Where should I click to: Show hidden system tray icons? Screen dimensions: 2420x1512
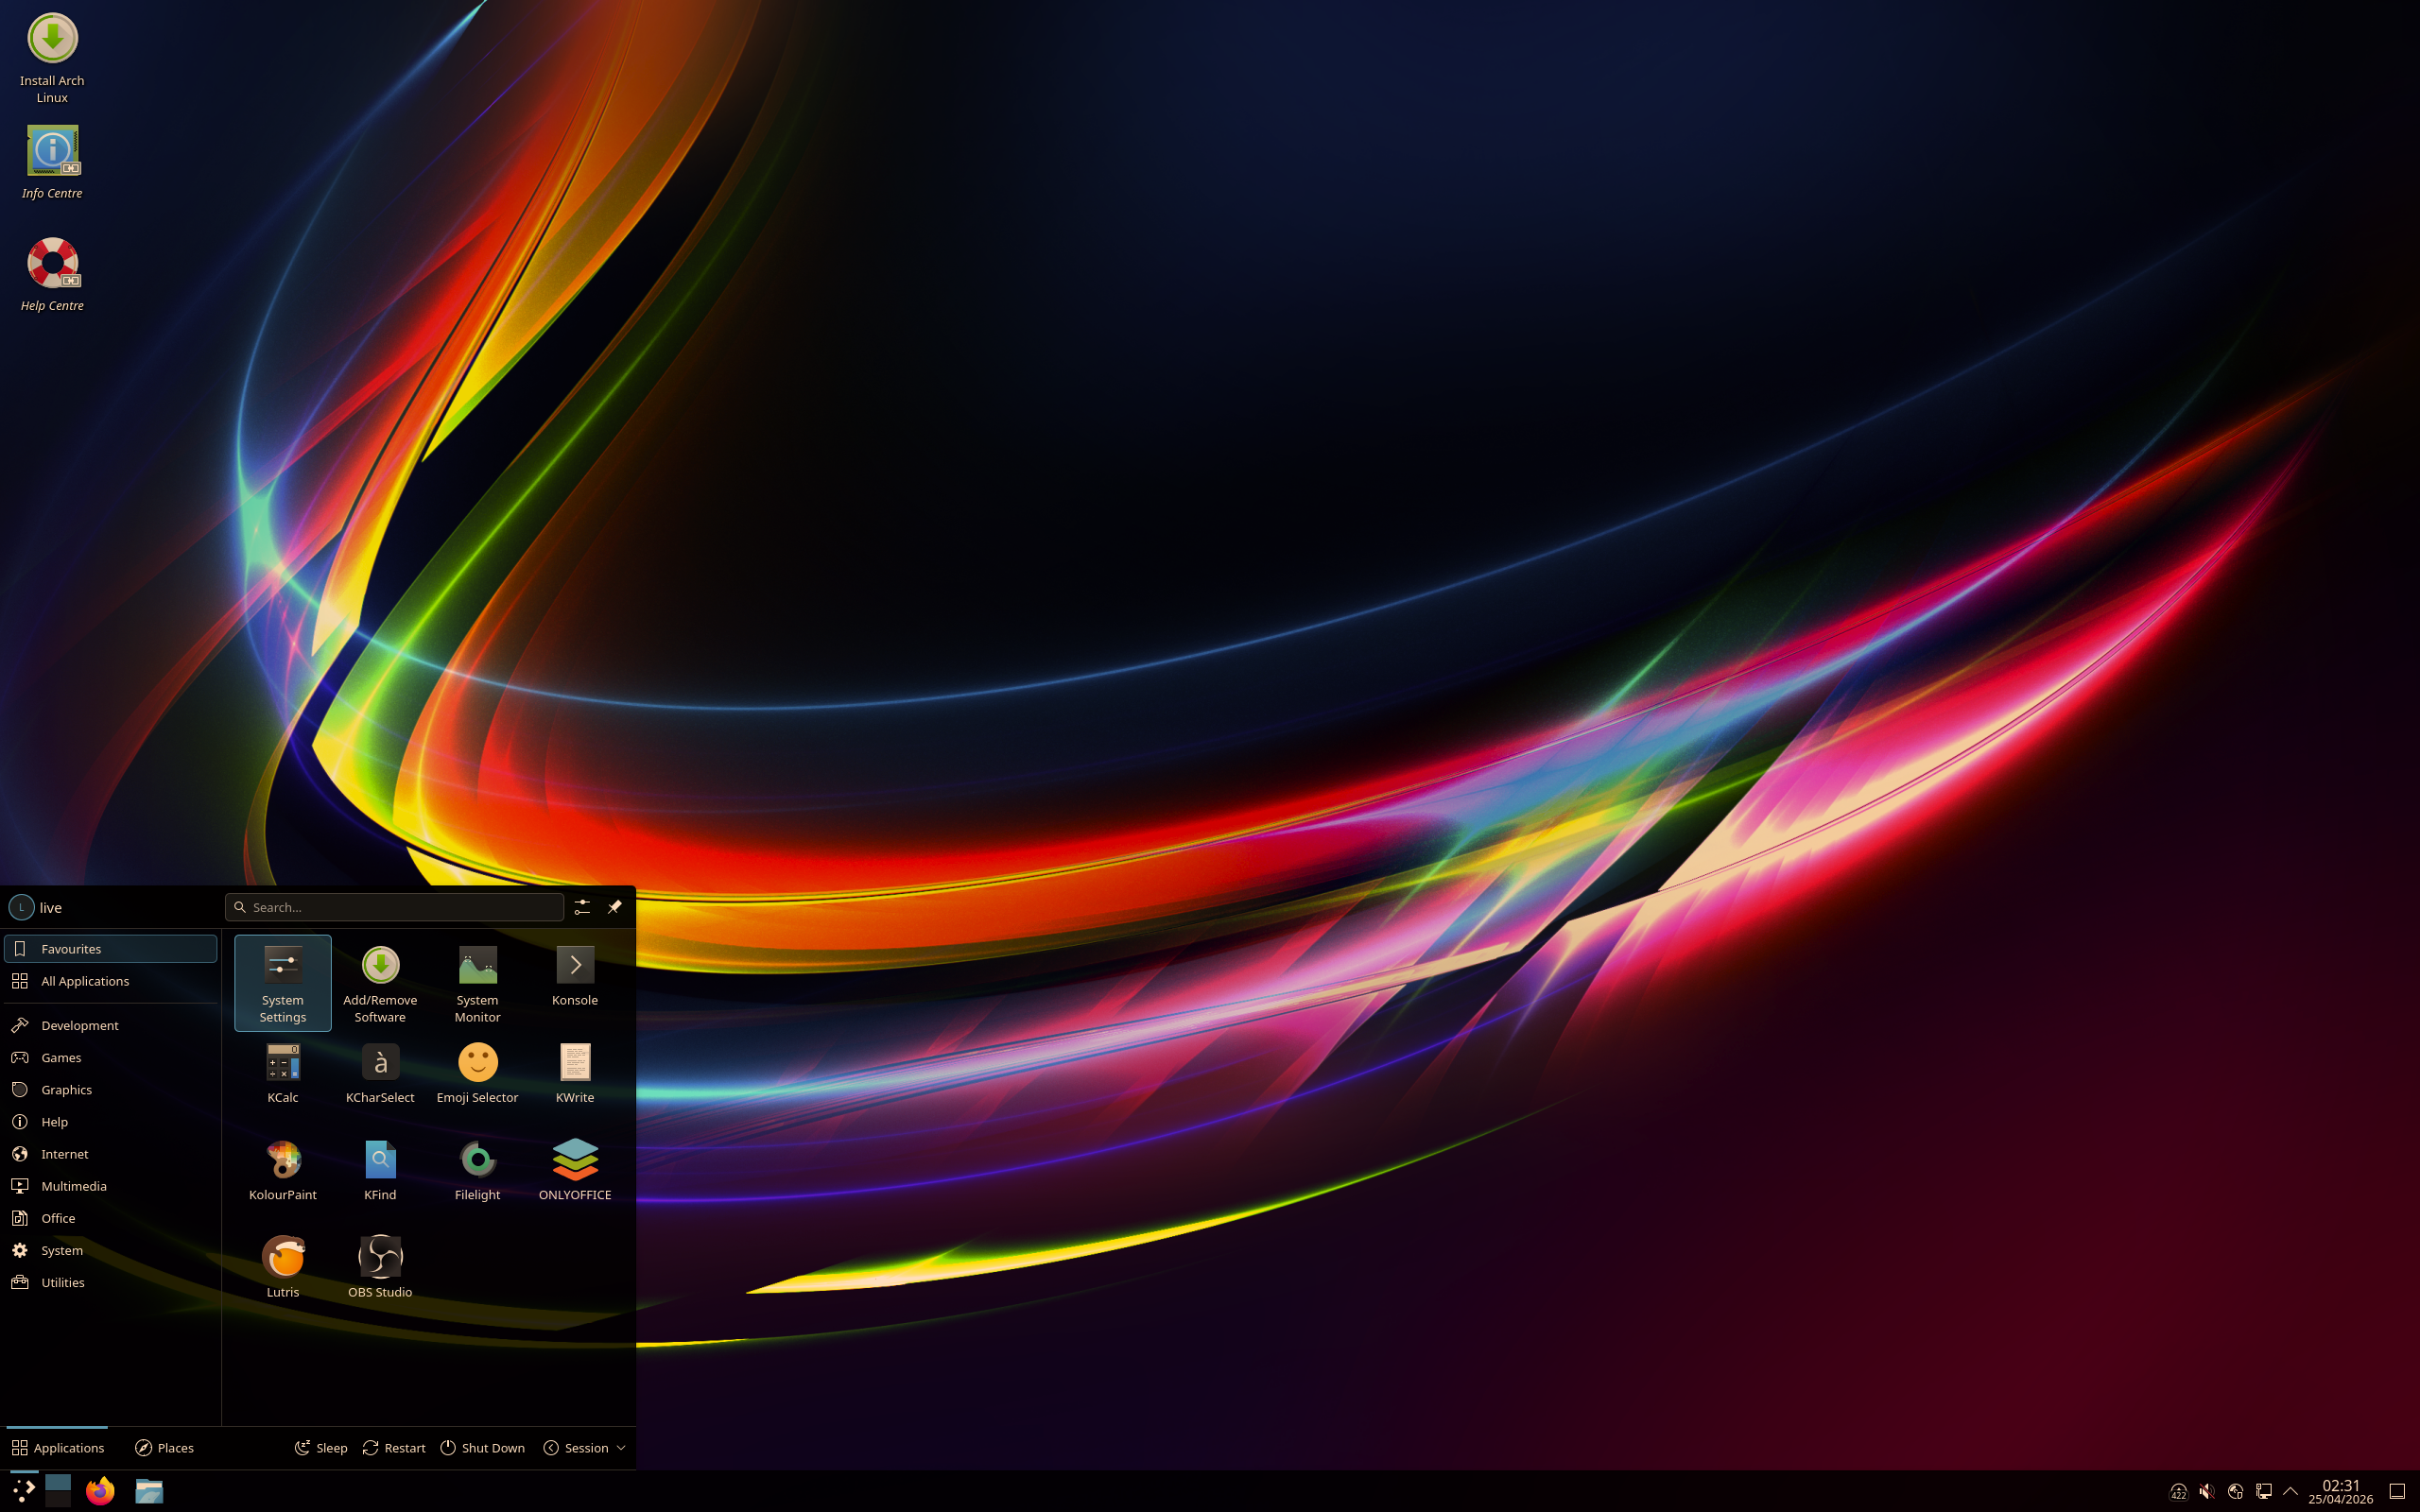click(2291, 1491)
